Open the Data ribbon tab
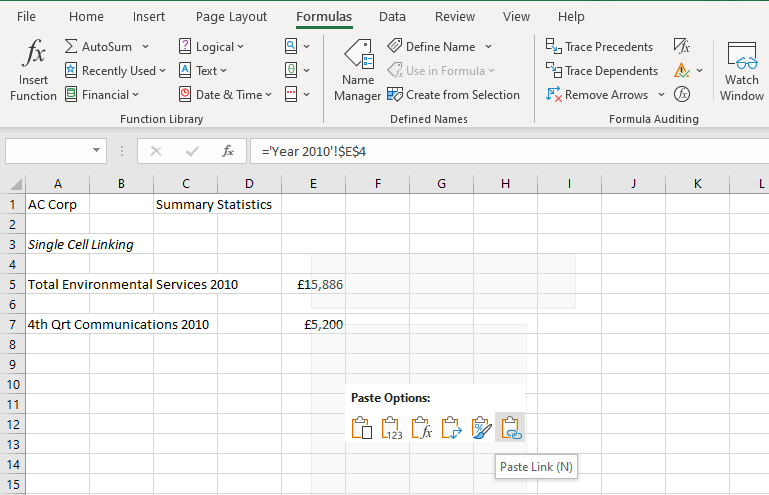Viewport: 769px width, 495px height. (x=392, y=16)
